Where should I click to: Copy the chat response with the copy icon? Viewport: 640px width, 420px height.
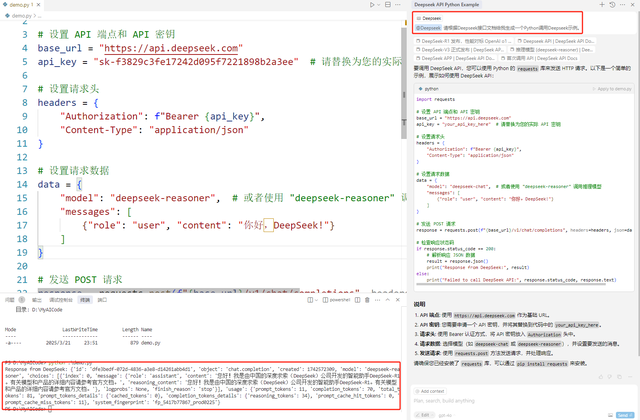(x=620, y=377)
